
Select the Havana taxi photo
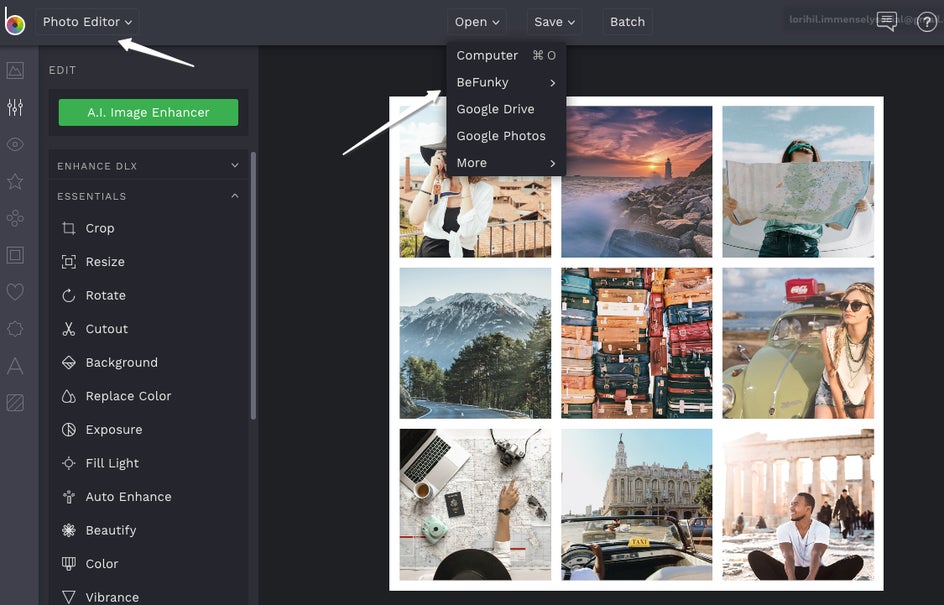pyautogui.click(x=636, y=504)
